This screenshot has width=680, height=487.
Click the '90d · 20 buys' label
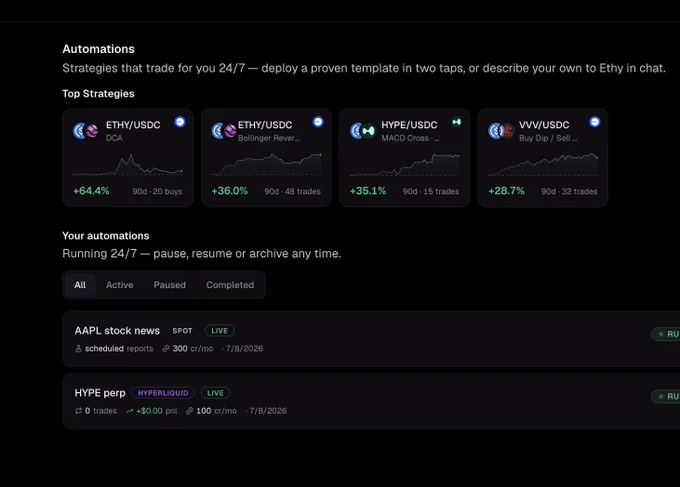tap(157, 191)
